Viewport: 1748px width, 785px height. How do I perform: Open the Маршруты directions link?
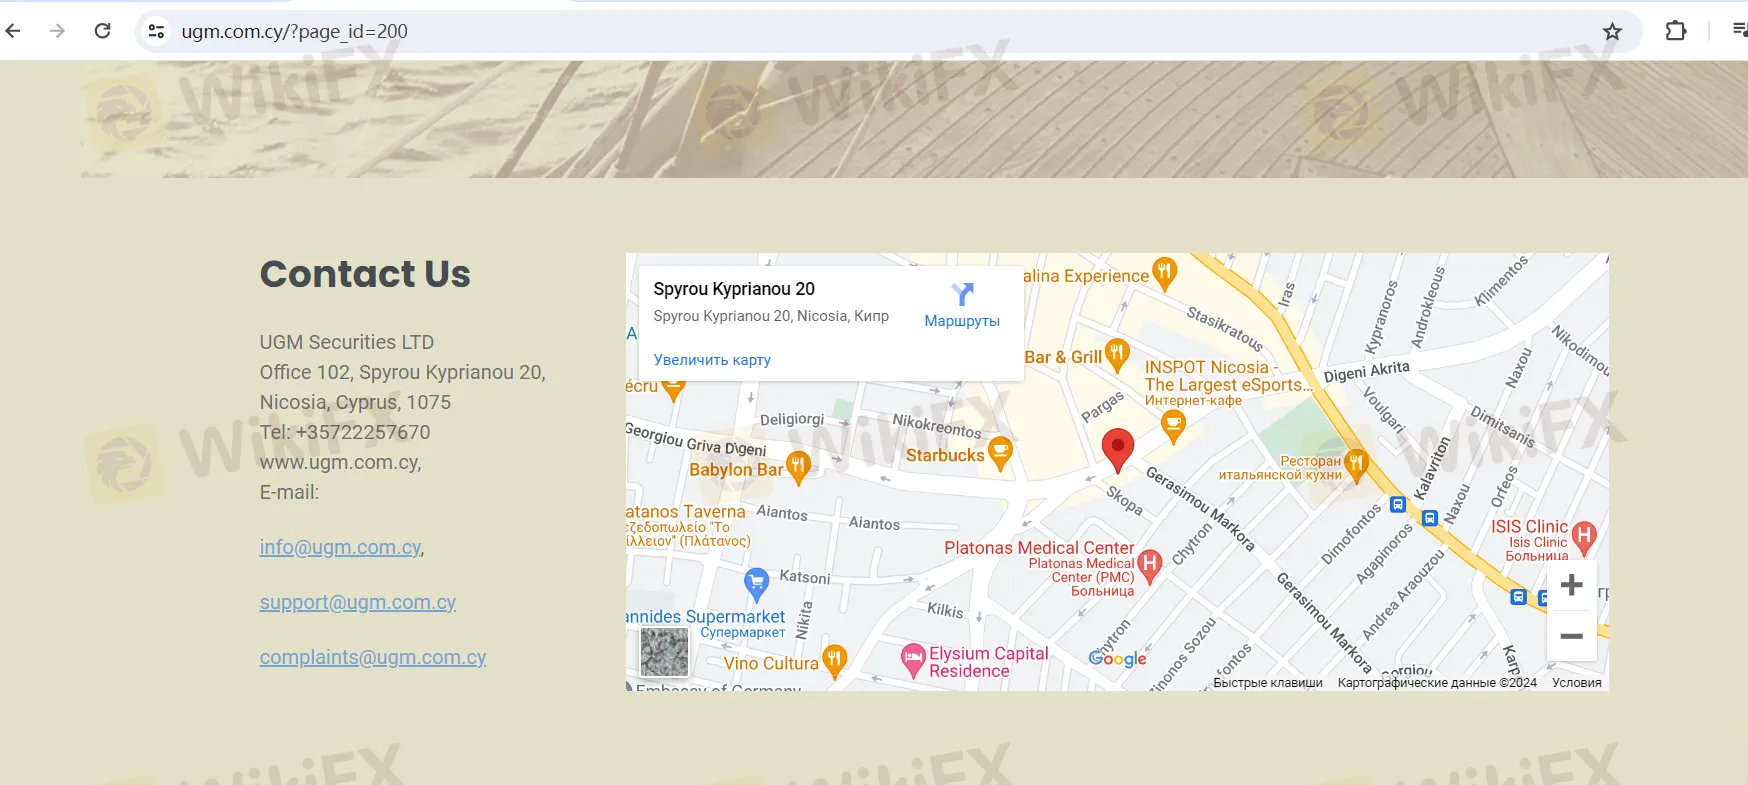pyautogui.click(x=962, y=305)
